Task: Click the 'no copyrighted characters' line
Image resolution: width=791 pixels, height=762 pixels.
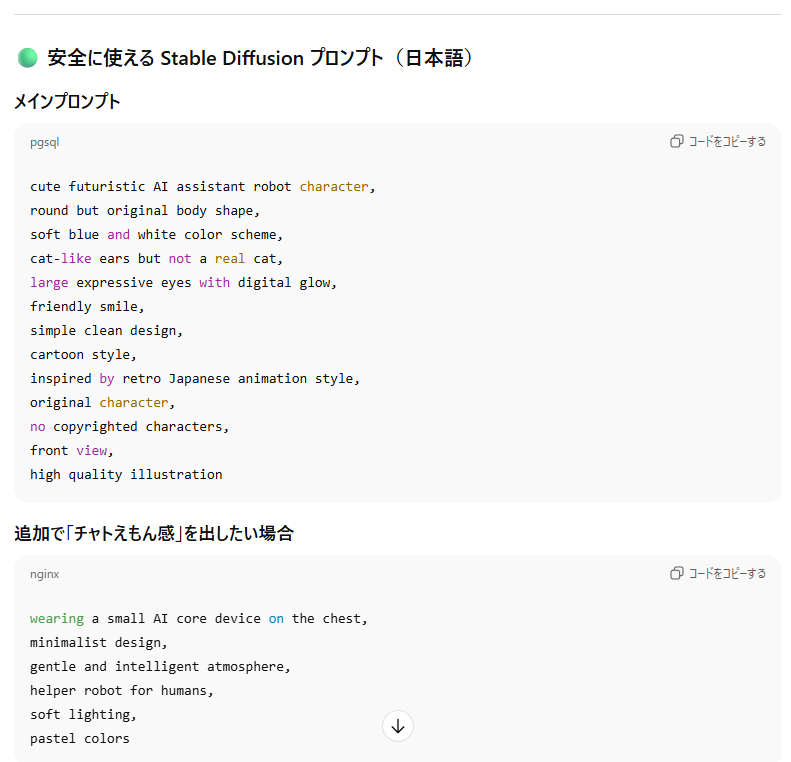Action: (129, 426)
